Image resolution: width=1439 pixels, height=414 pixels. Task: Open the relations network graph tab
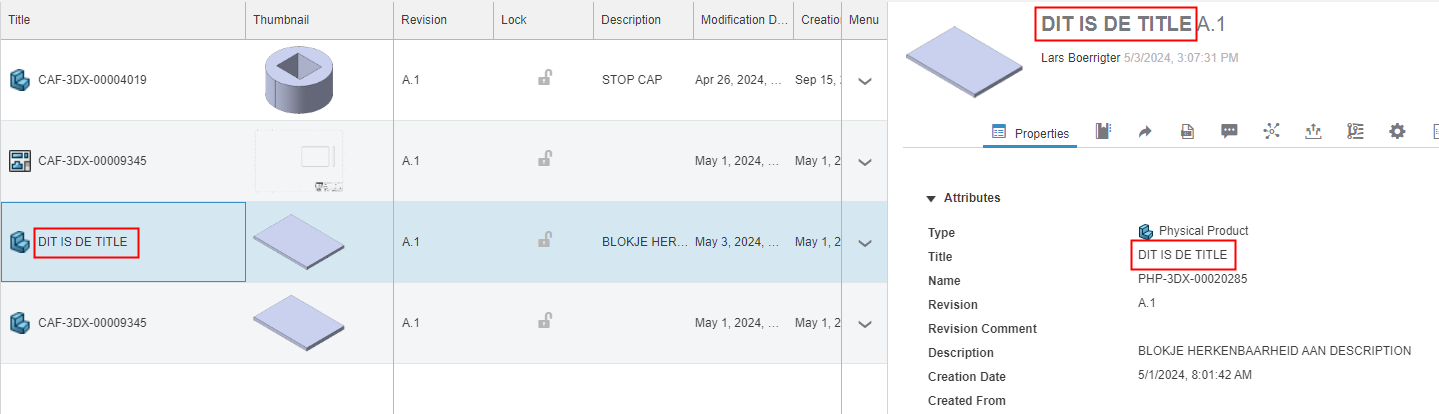[x=1271, y=131]
